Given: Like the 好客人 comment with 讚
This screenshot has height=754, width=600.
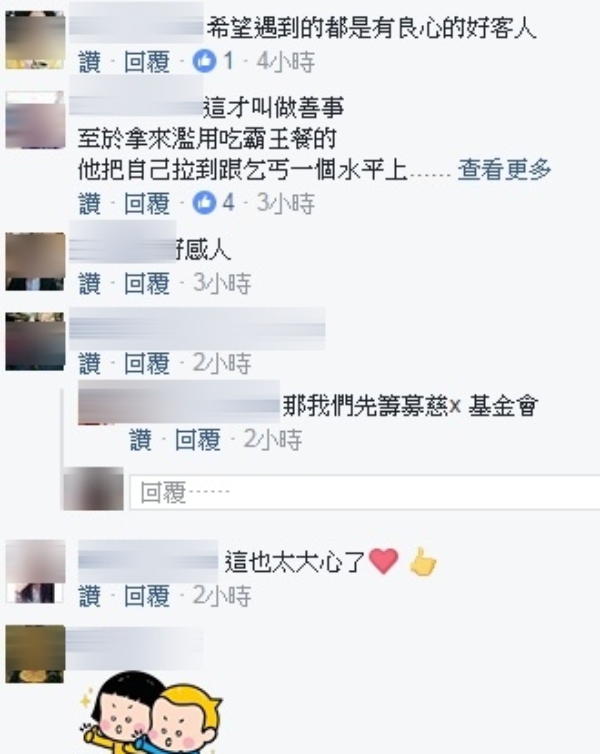Looking at the screenshot, I should (x=90, y=62).
